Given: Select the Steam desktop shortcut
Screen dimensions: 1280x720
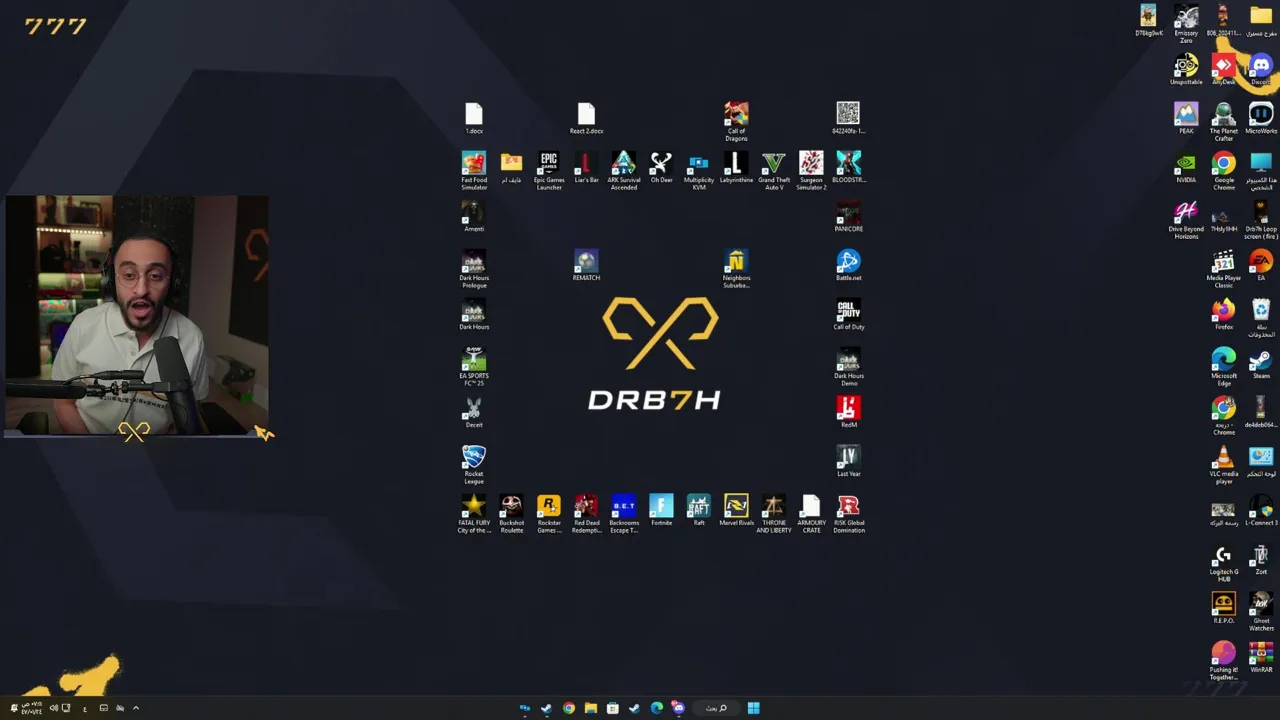Looking at the screenshot, I should (x=1261, y=364).
